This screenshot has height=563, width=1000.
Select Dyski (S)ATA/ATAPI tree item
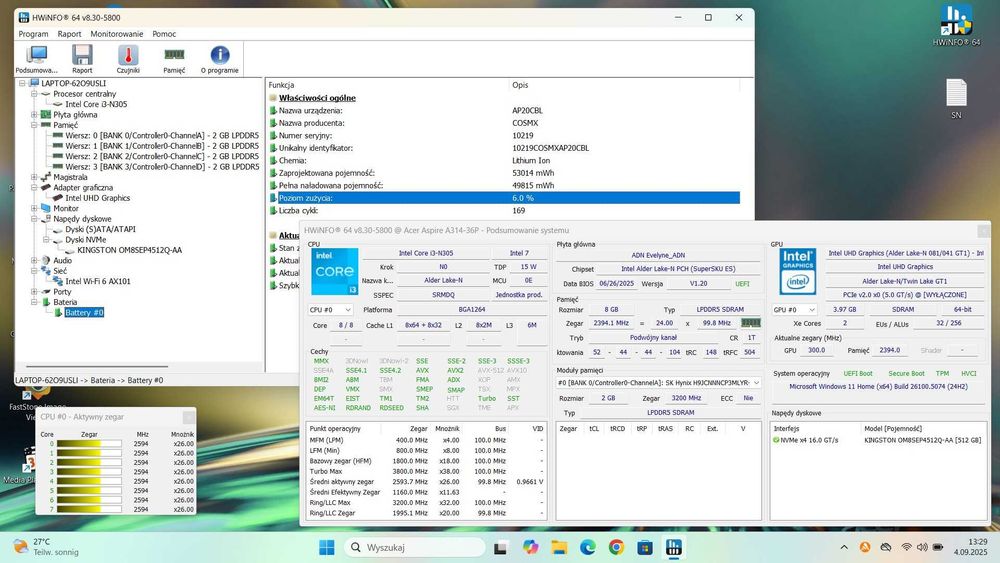pos(100,229)
